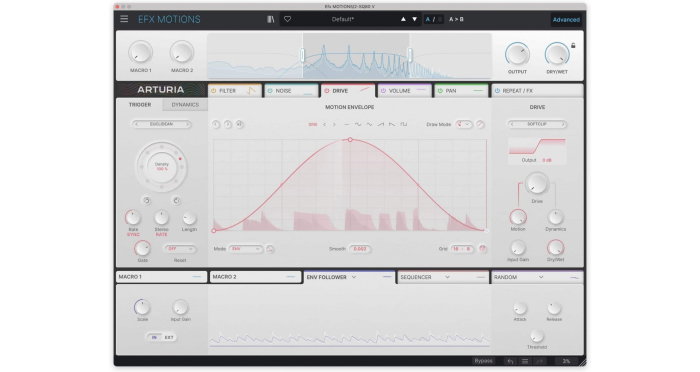Open the Draw Mode dropdown
The image size is (700, 372).
click(x=464, y=124)
